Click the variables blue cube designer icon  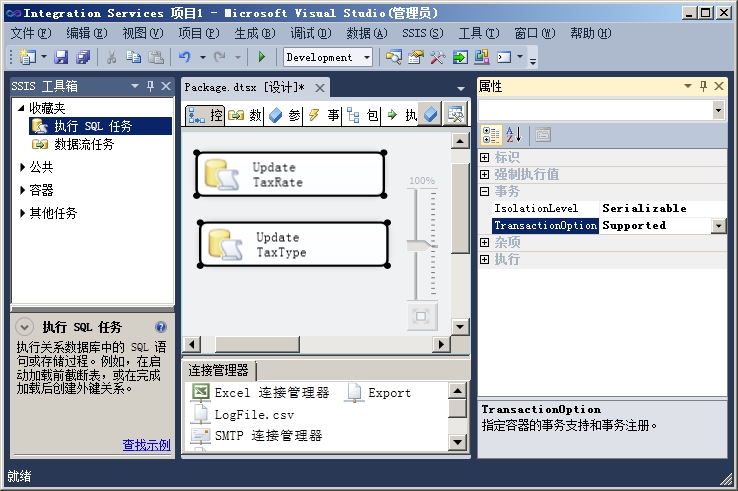[x=431, y=114]
